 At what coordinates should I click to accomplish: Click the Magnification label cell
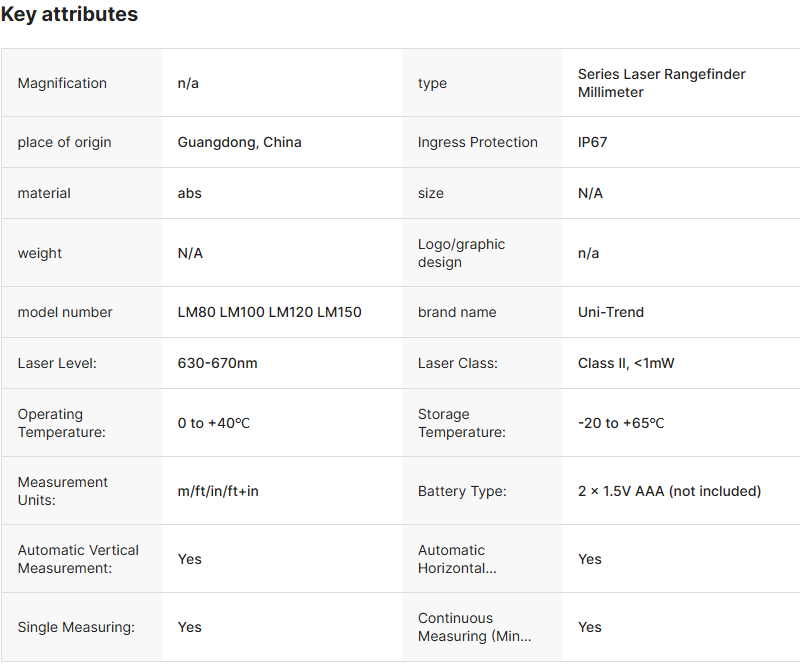62,83
